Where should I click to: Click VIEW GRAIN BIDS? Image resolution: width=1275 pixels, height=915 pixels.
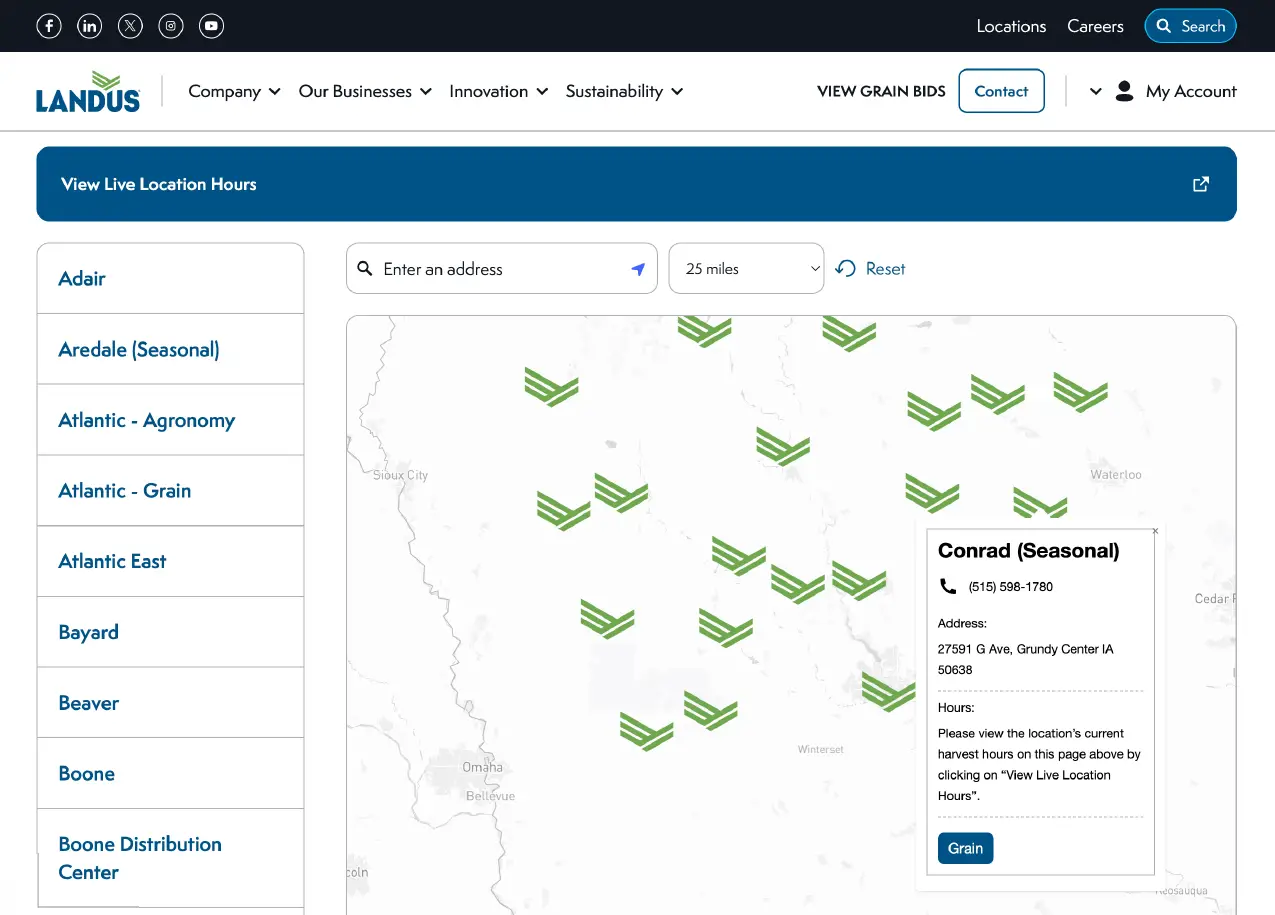pyautogui.click(x=880, y=91)
